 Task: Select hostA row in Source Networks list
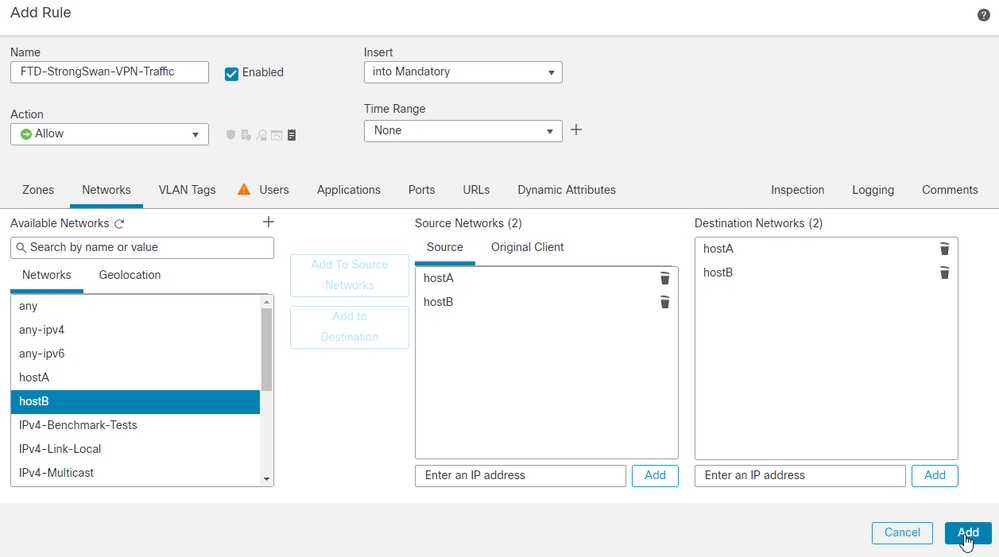pos(547,278)
